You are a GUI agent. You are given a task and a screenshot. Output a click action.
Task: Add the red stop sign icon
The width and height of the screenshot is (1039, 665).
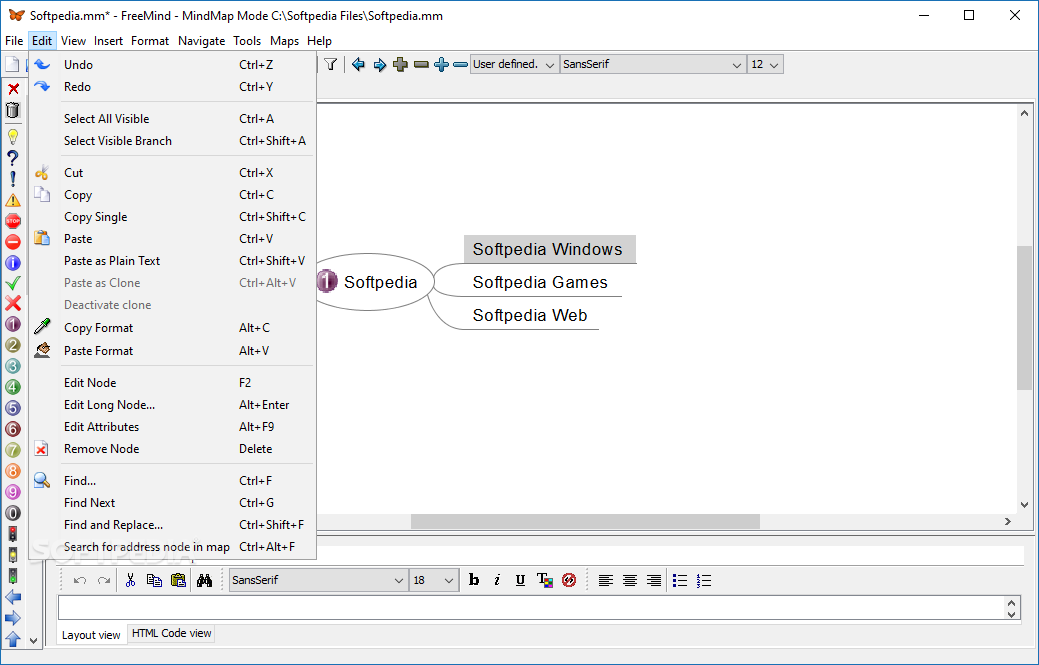pyautogui.click(x=13, y=221)
